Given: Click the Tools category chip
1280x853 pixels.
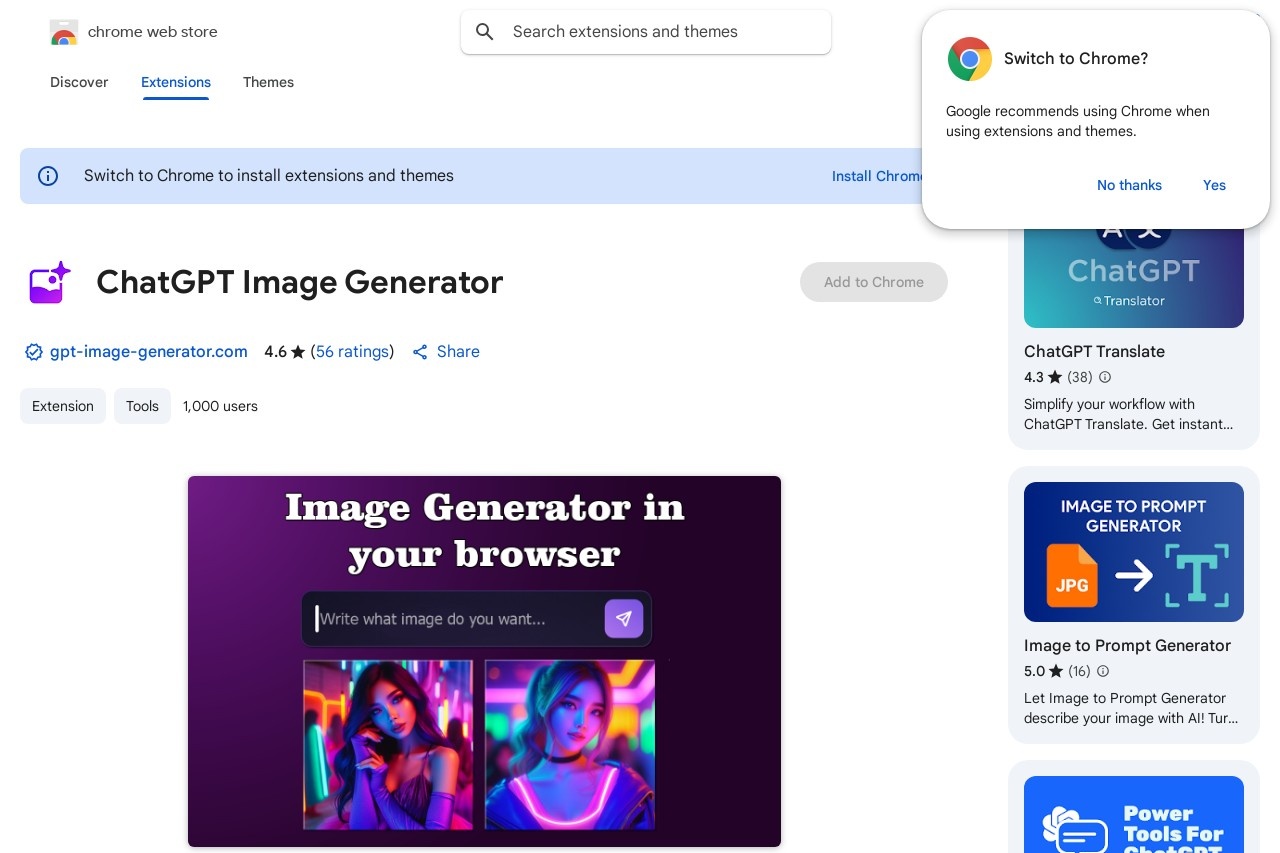Looking at the screenshot, I should click(142, 406).
